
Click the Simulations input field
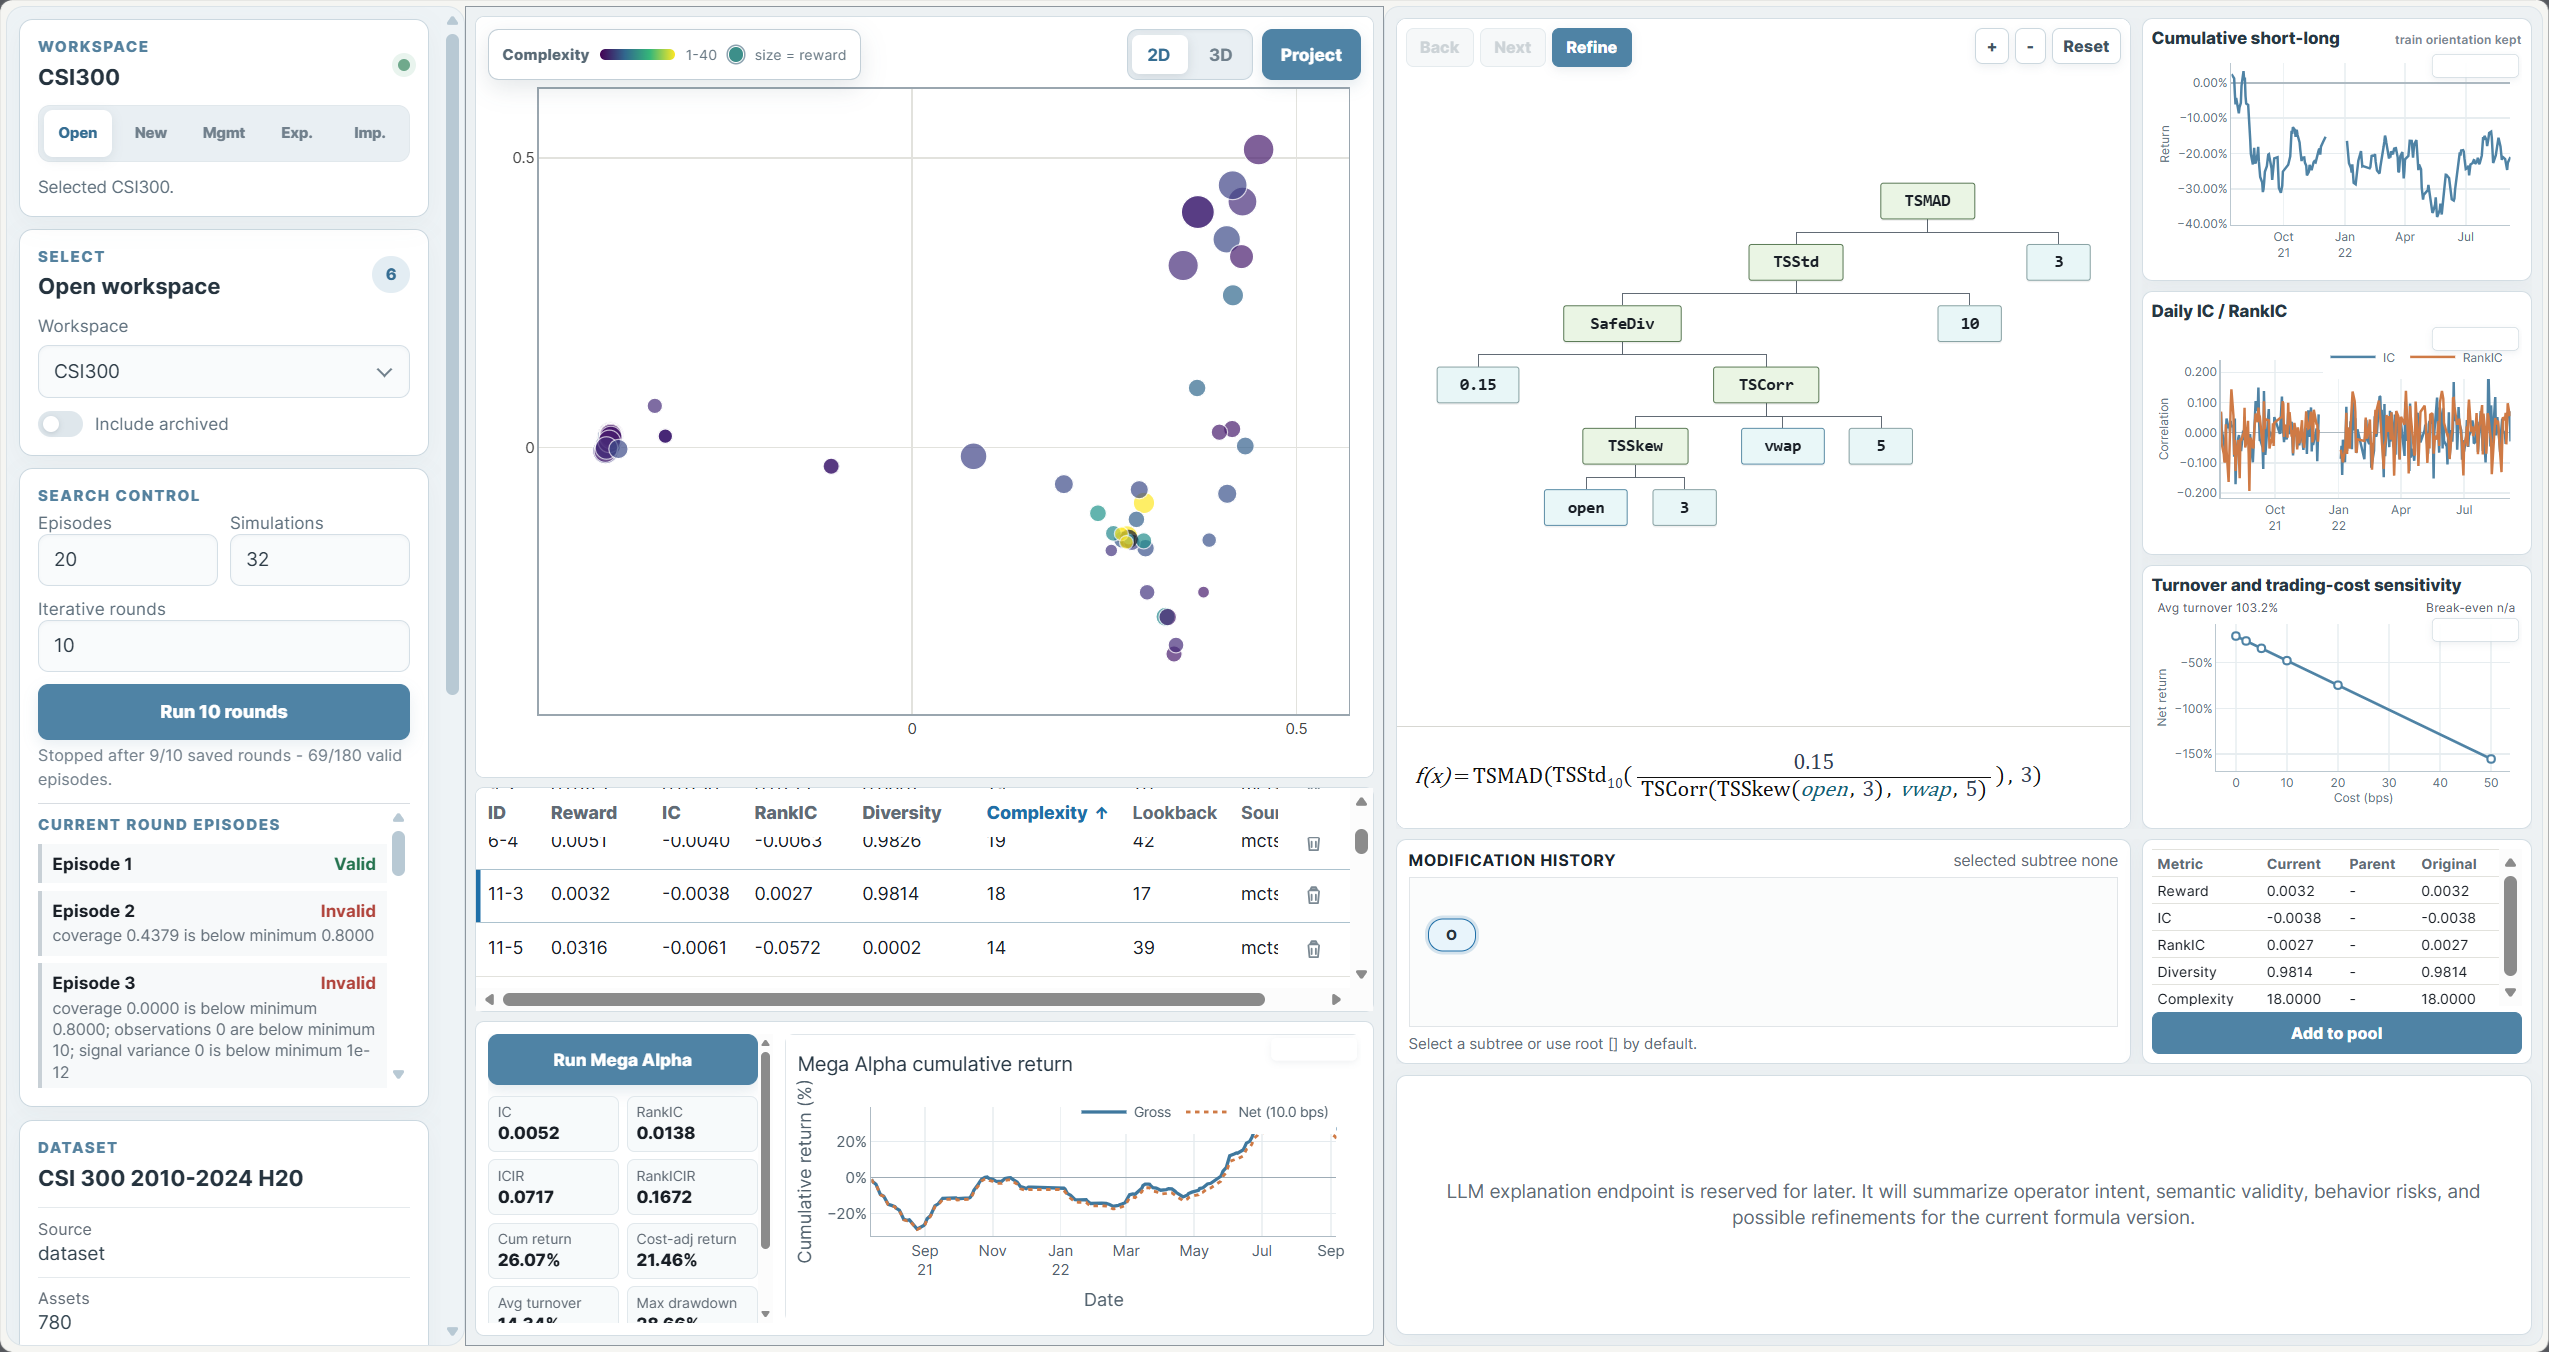point(320,560)
